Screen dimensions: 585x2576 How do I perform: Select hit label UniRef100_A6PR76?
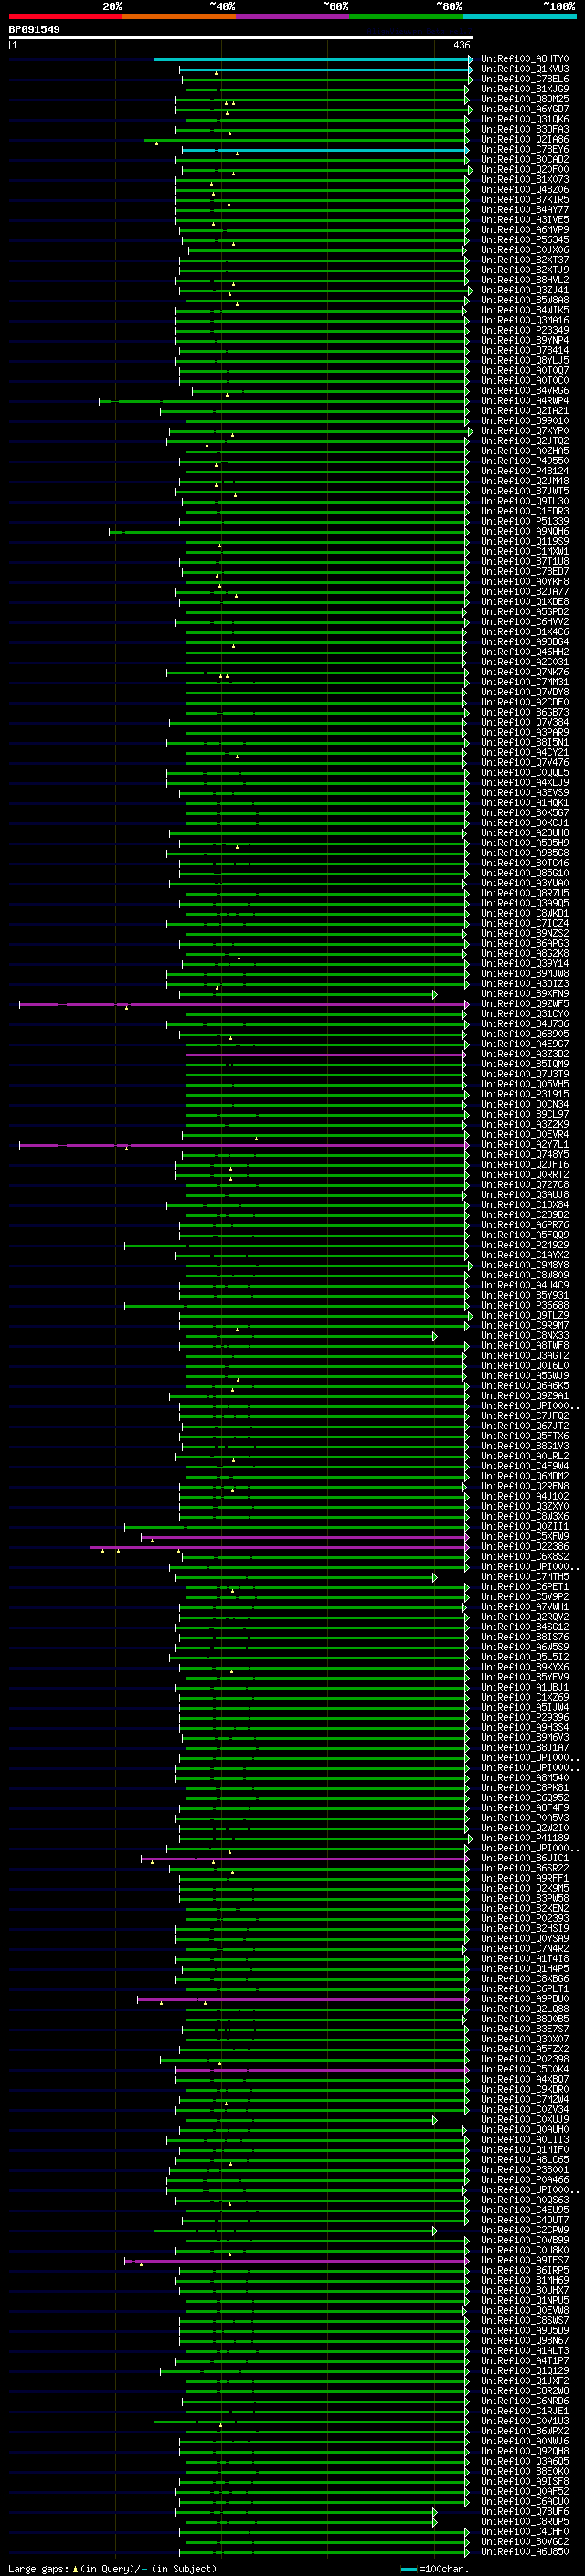tap(524, 1225)
